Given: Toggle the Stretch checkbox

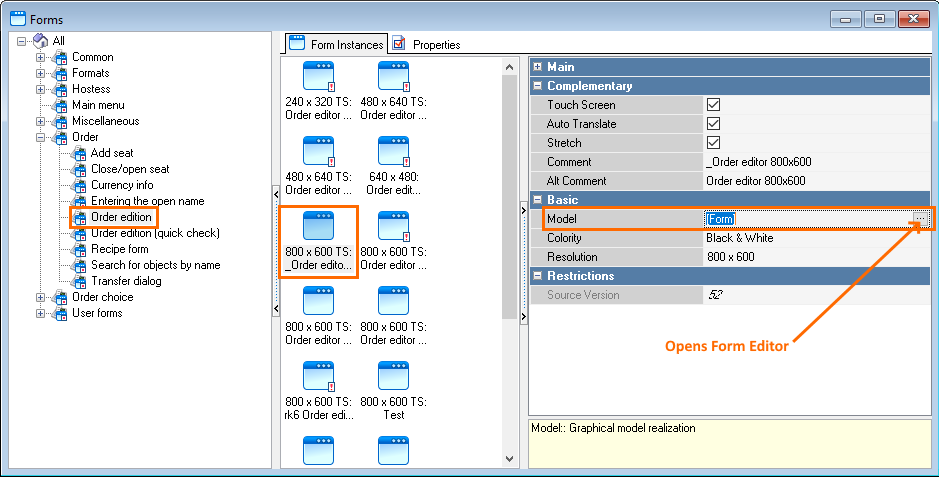Looking at the screenshot, I should pos(713,143).
